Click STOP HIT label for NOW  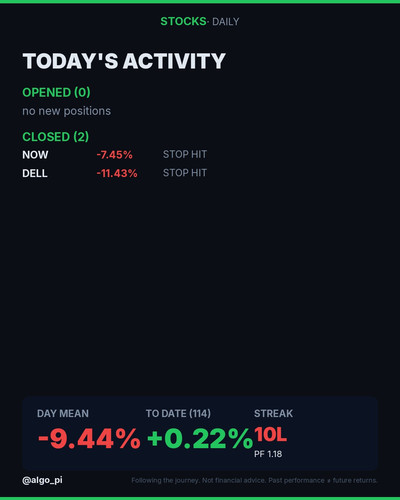click(x=185, y=154)
